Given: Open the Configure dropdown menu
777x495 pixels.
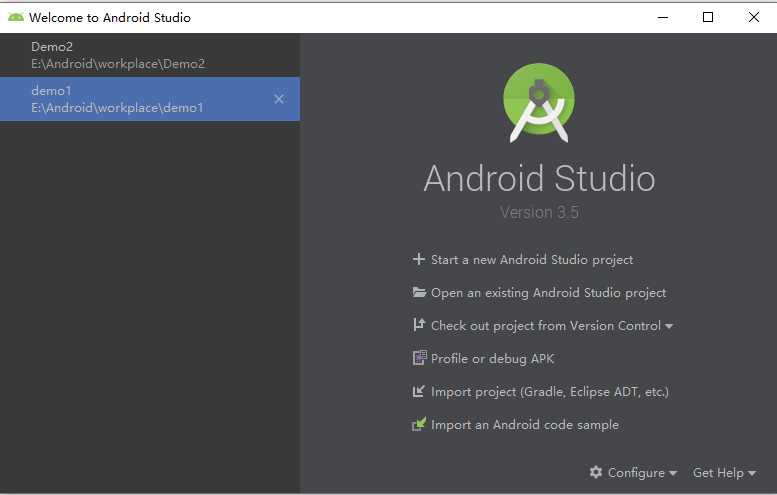Looking at the screenshot, I should tap(642, 473).
